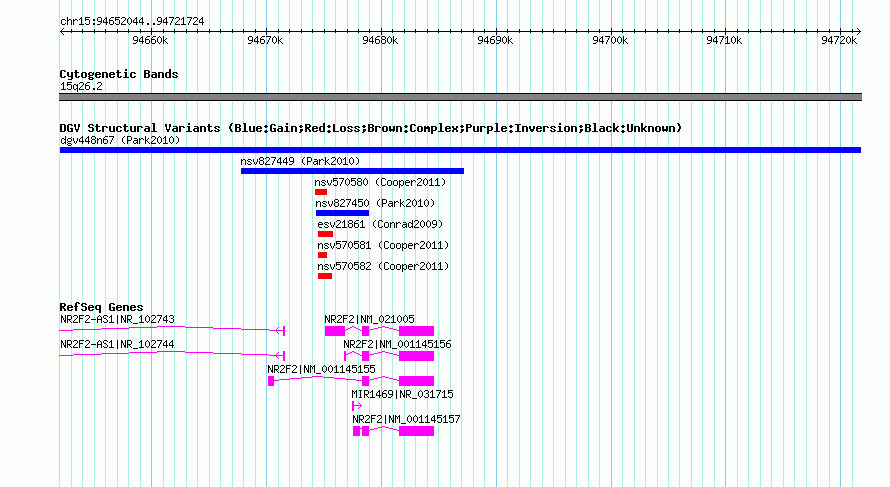Open the nsv570581 (Cooper2011) variant label
The image size is (890, 487).
tap(383, 245)
